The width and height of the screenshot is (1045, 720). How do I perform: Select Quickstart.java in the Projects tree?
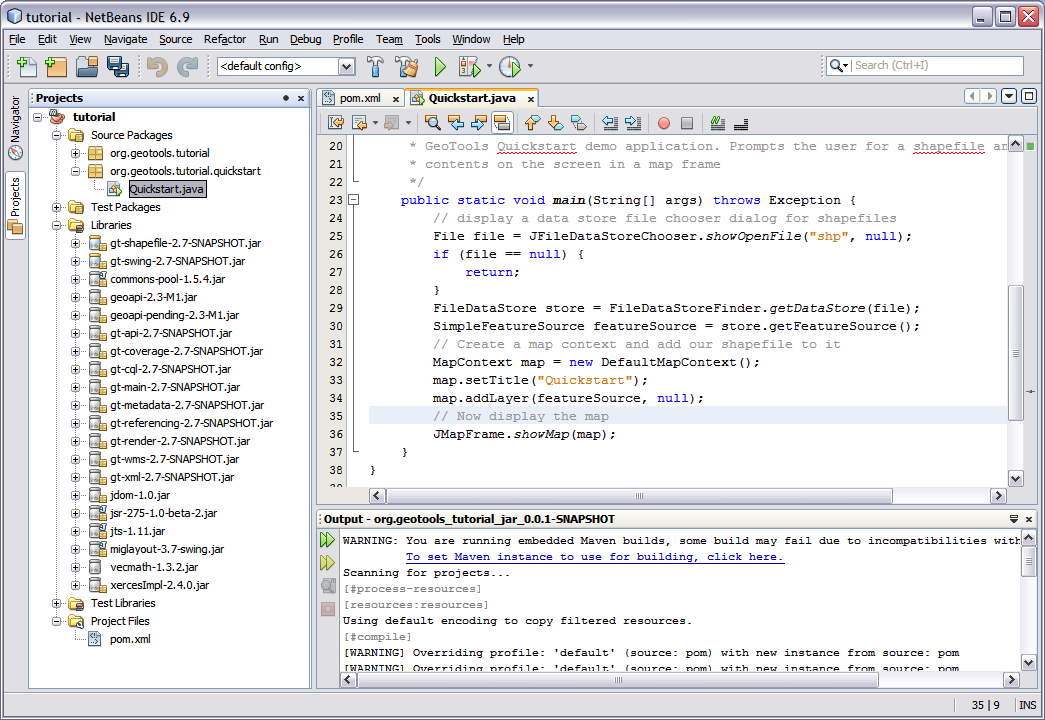point(166,189)
